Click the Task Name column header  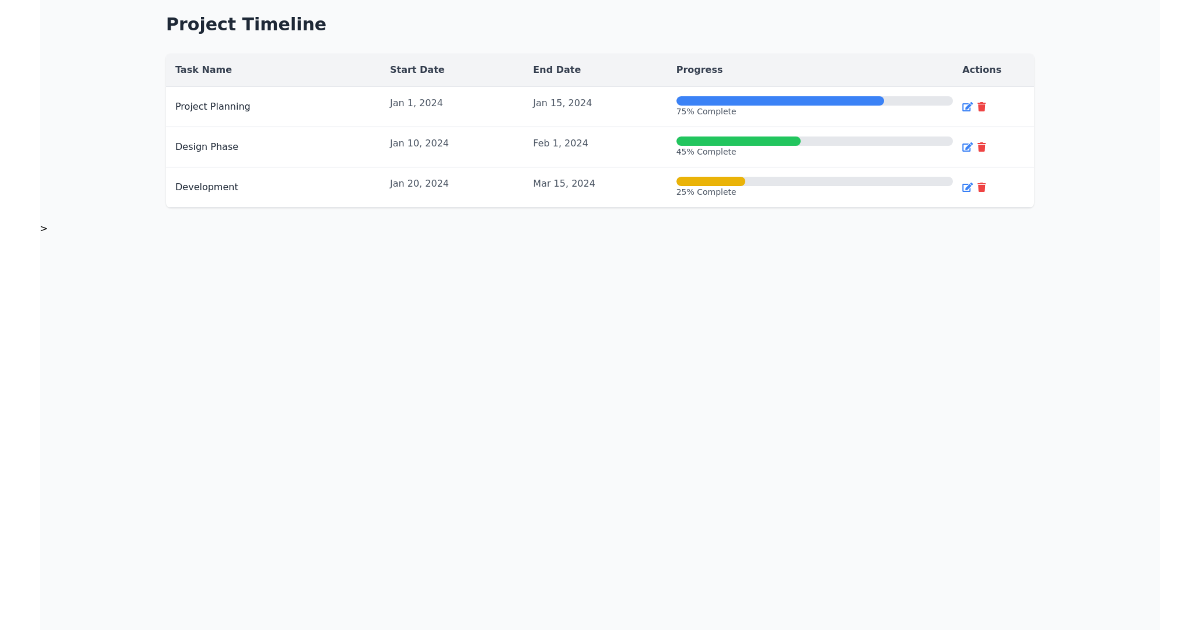click(x=203, y=70)
